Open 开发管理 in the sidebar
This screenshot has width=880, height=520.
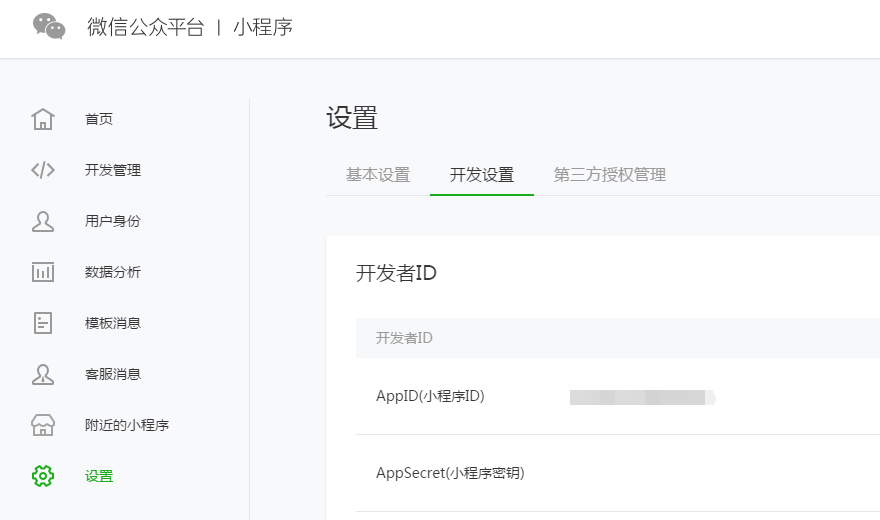pyautogui.click(x=113, y=170)
